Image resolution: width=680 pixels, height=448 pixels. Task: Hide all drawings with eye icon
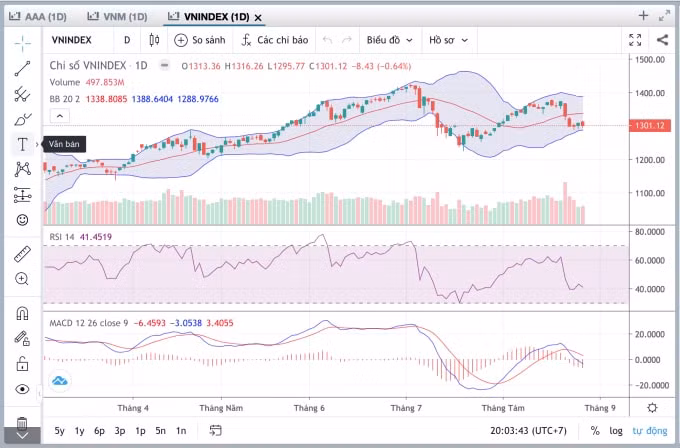(22, 389)
